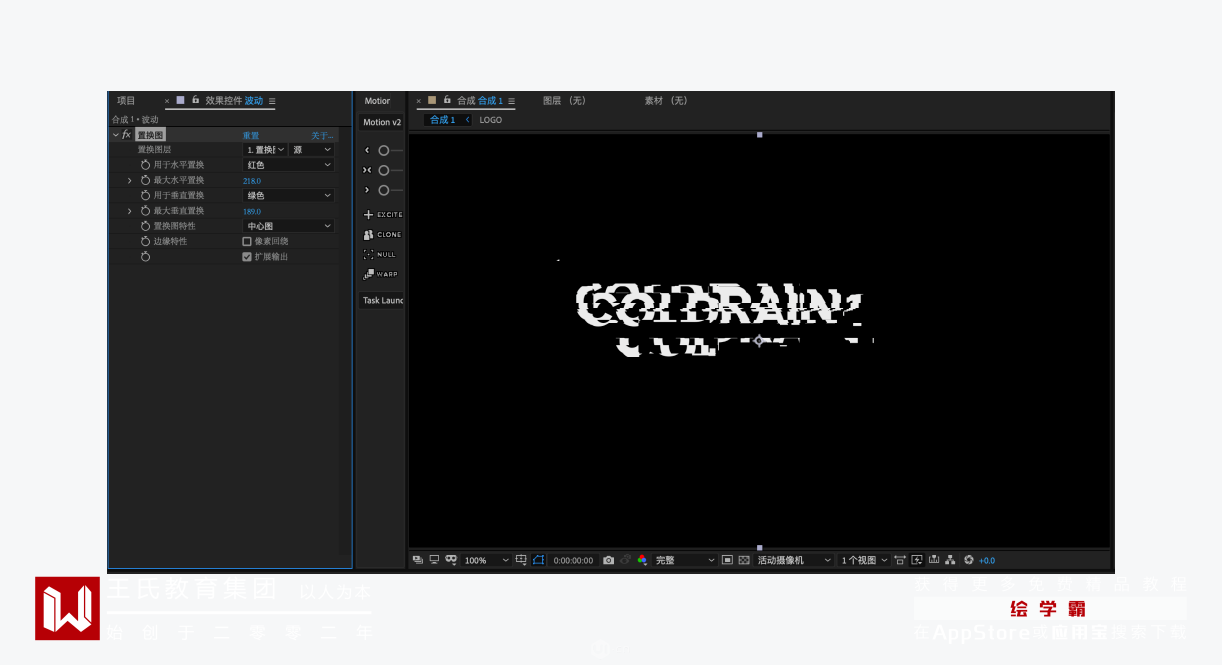Open the 绿色 channel dropdown

coord(289,196)
